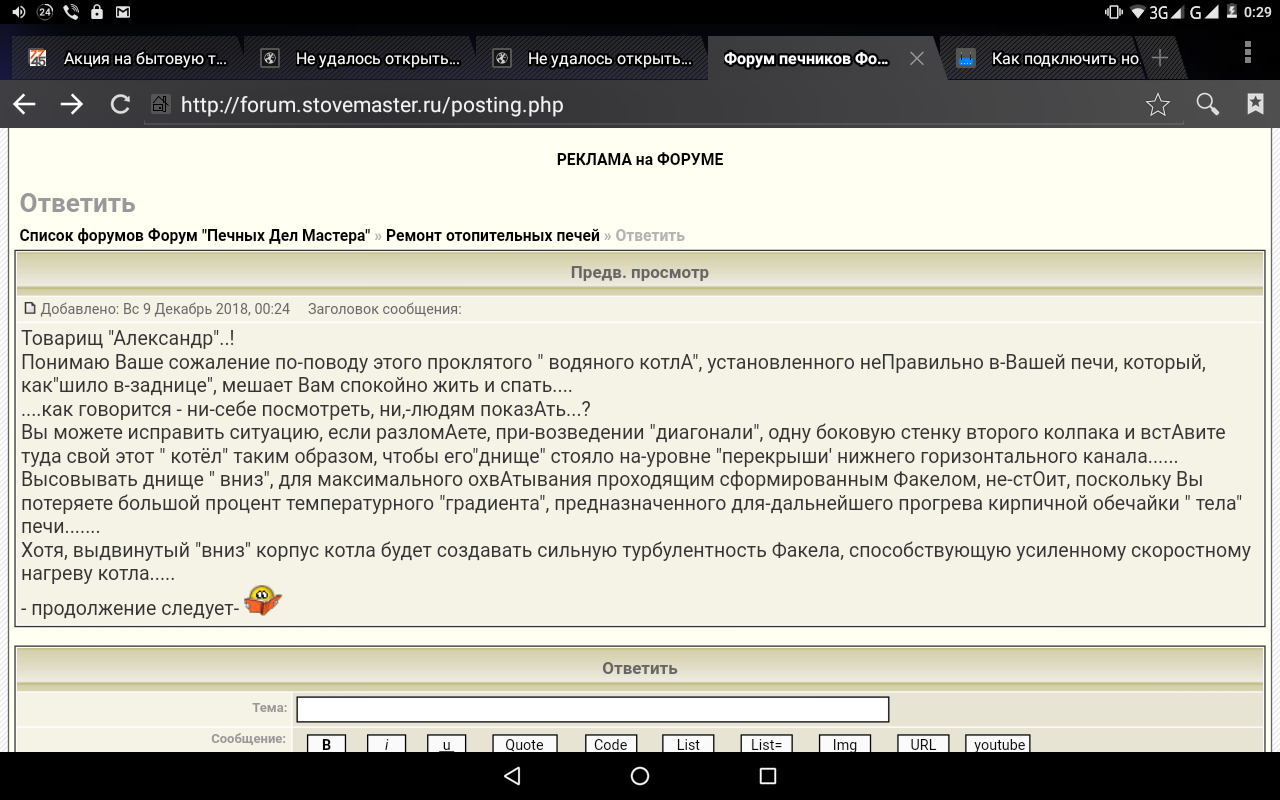Image resolution: width=1280 pixels, height=800 pixels.
Task: Tap the Android home circle button
Action: tap(640, 776)
